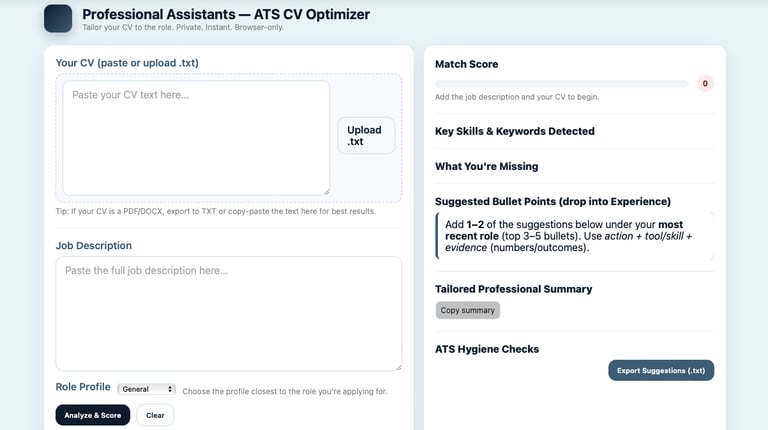Click the Suggested Bullet Points heading
The width and height of the screenshot is (768, 430).
tap(553, 201)
